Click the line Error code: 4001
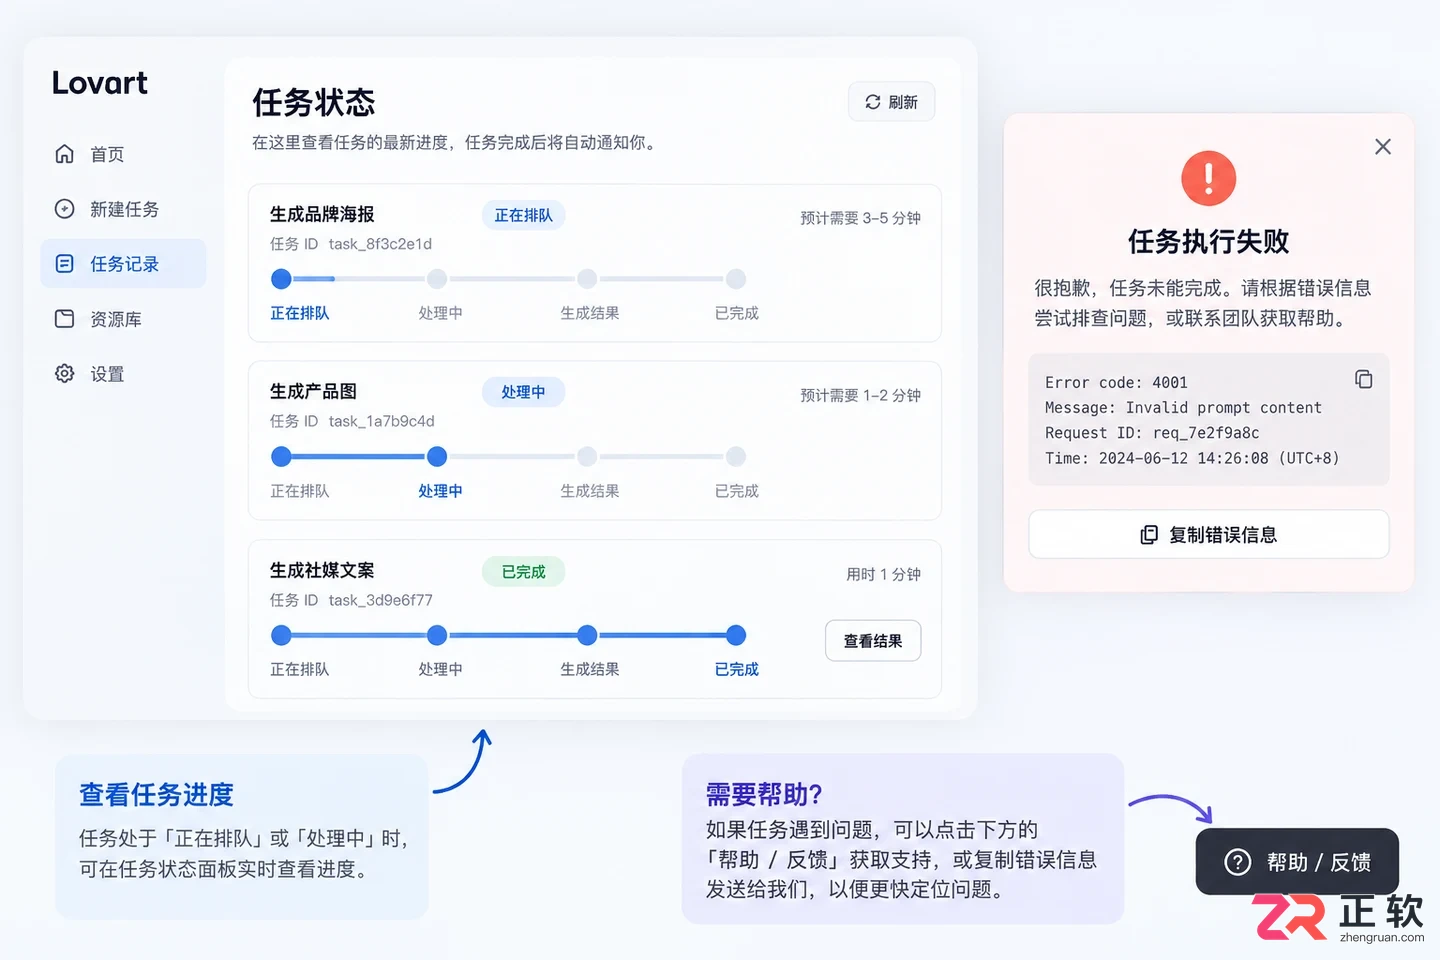Image resolution: width=1440 pixels, height=960 pixels. (1116, 382)
